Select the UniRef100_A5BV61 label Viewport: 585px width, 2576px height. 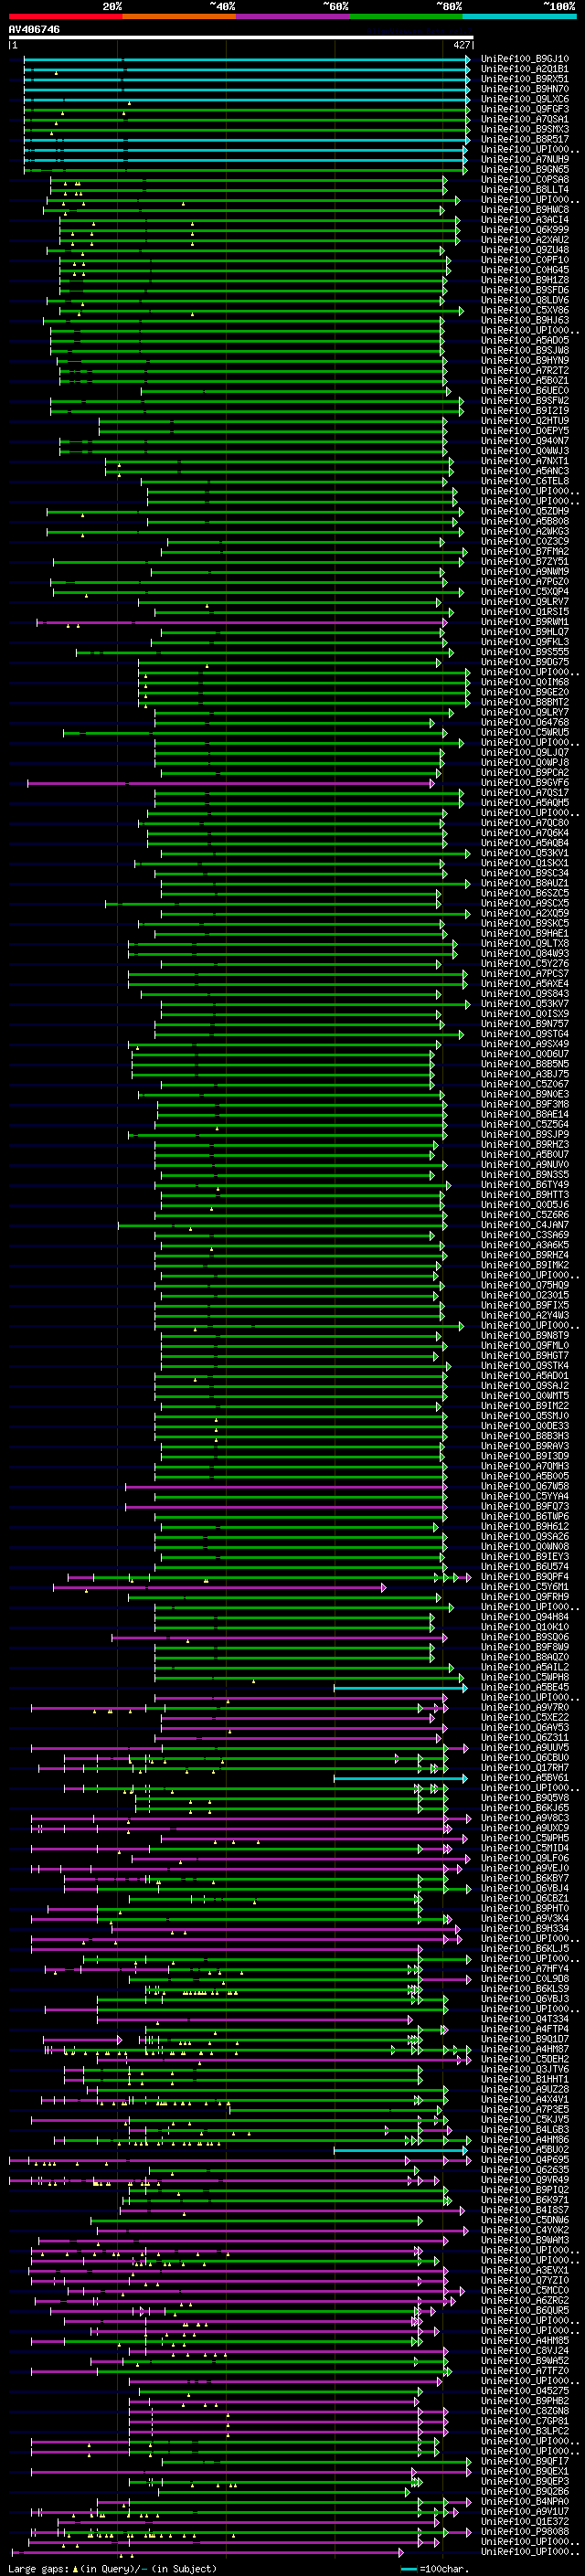[x=524, y=1778]
